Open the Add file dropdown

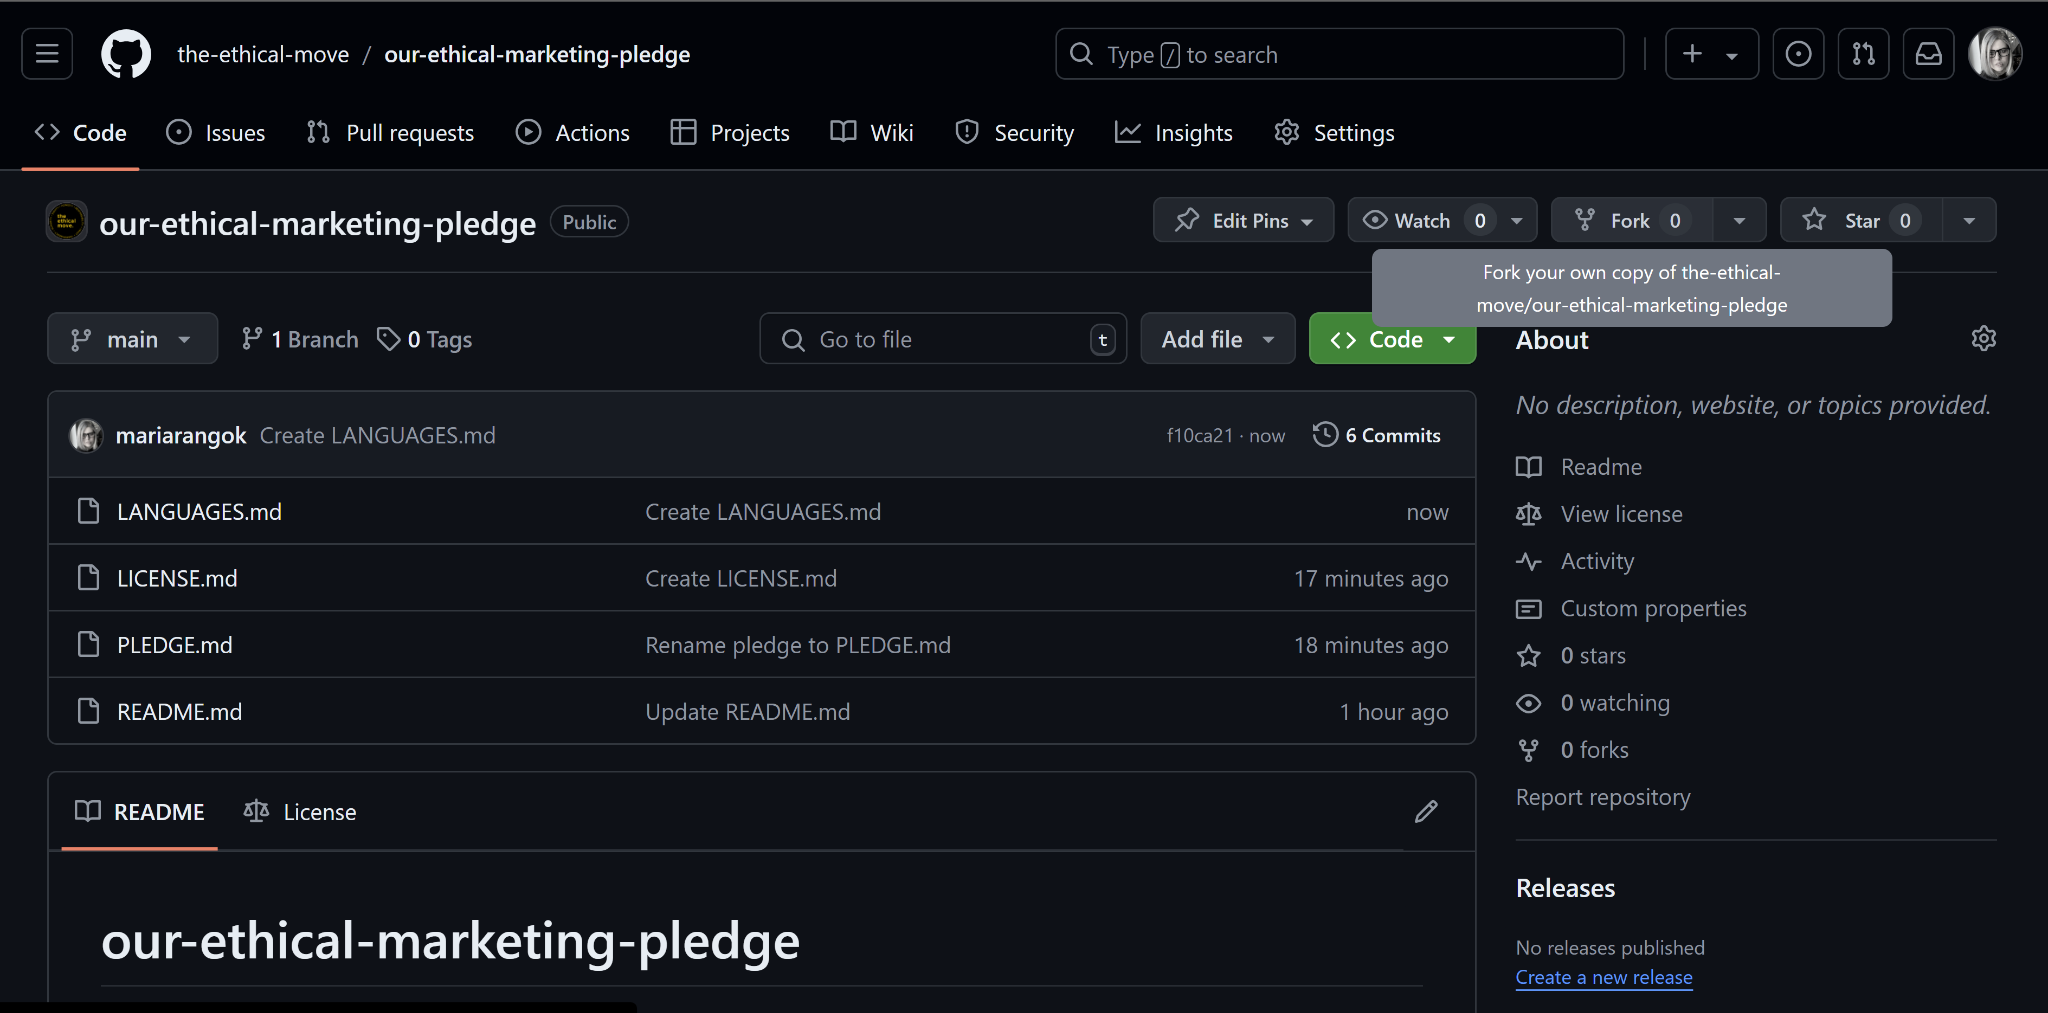point(1217,338)
